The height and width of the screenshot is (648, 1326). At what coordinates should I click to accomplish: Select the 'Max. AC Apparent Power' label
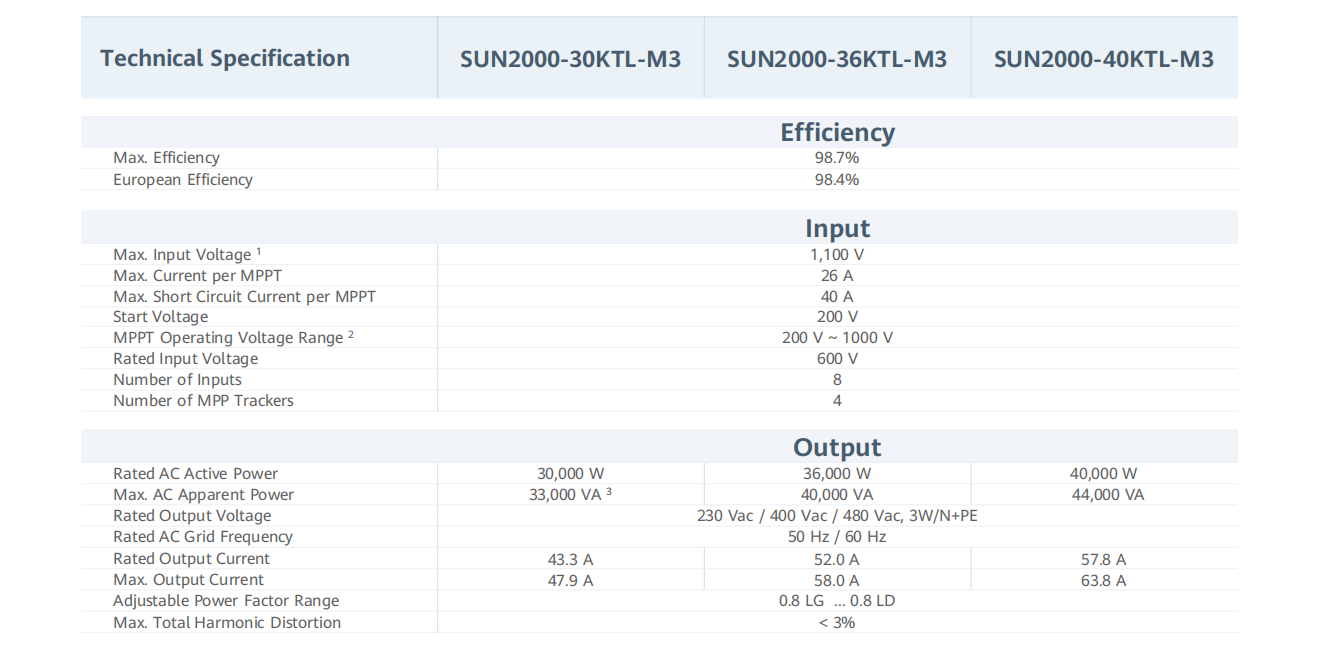(203, 495)
